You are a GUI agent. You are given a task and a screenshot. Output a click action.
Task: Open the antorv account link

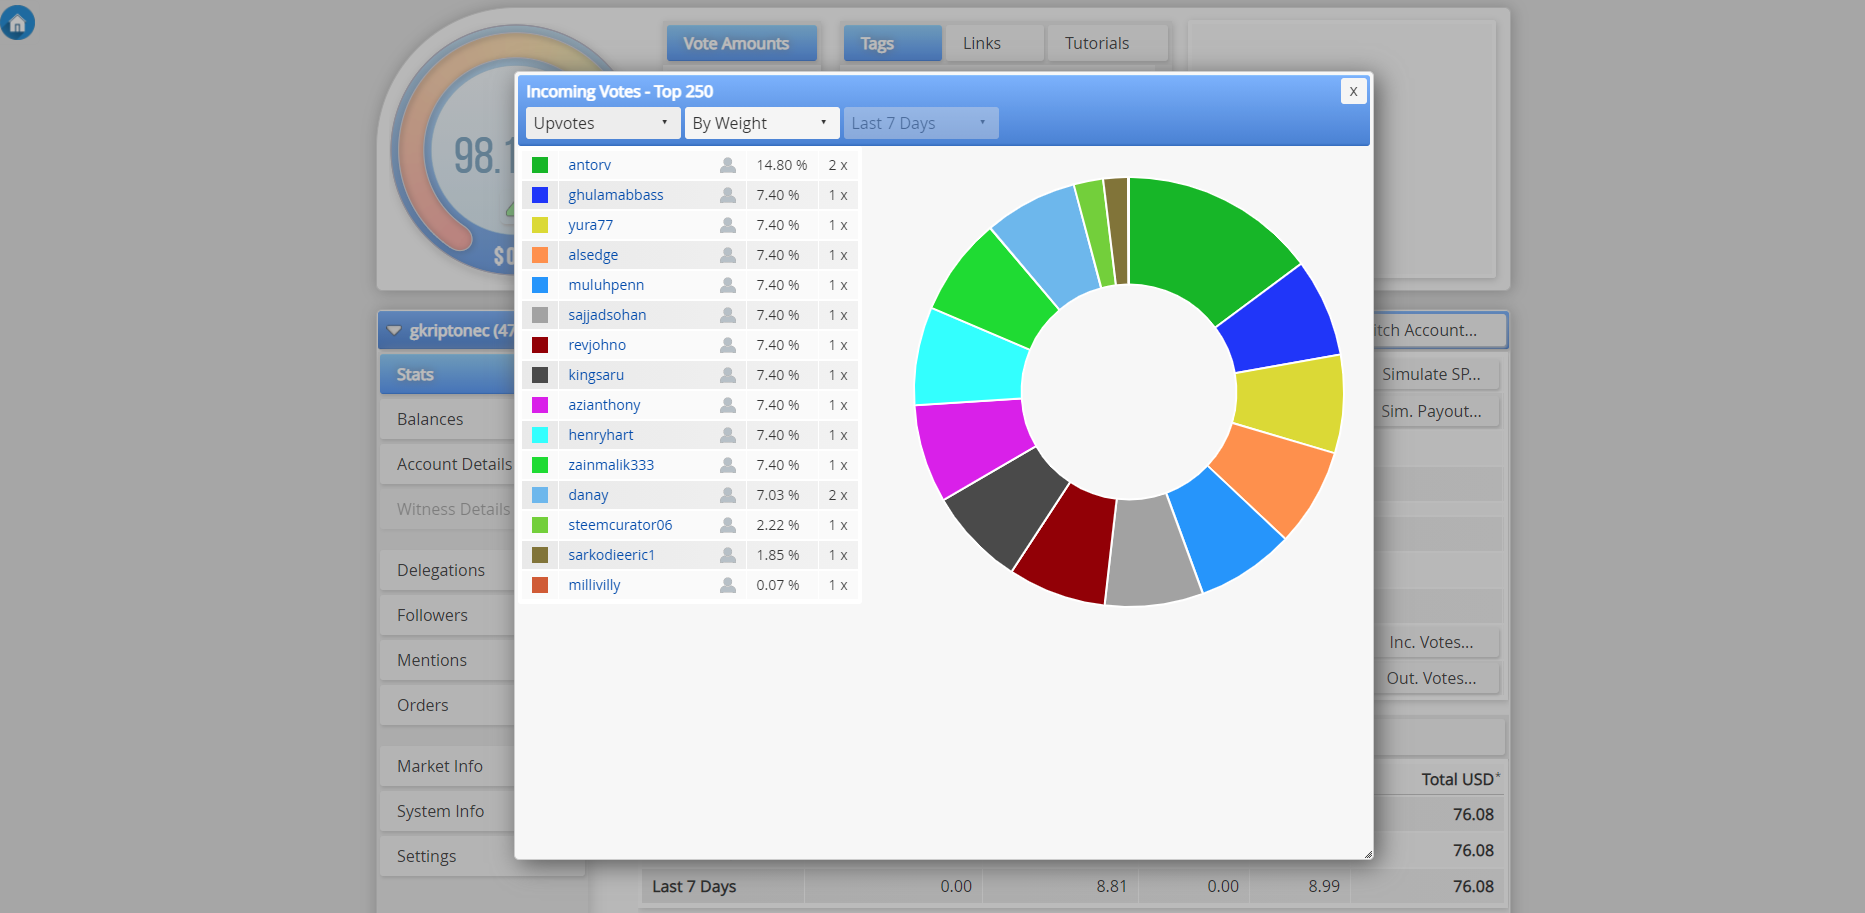pos(590,165)
